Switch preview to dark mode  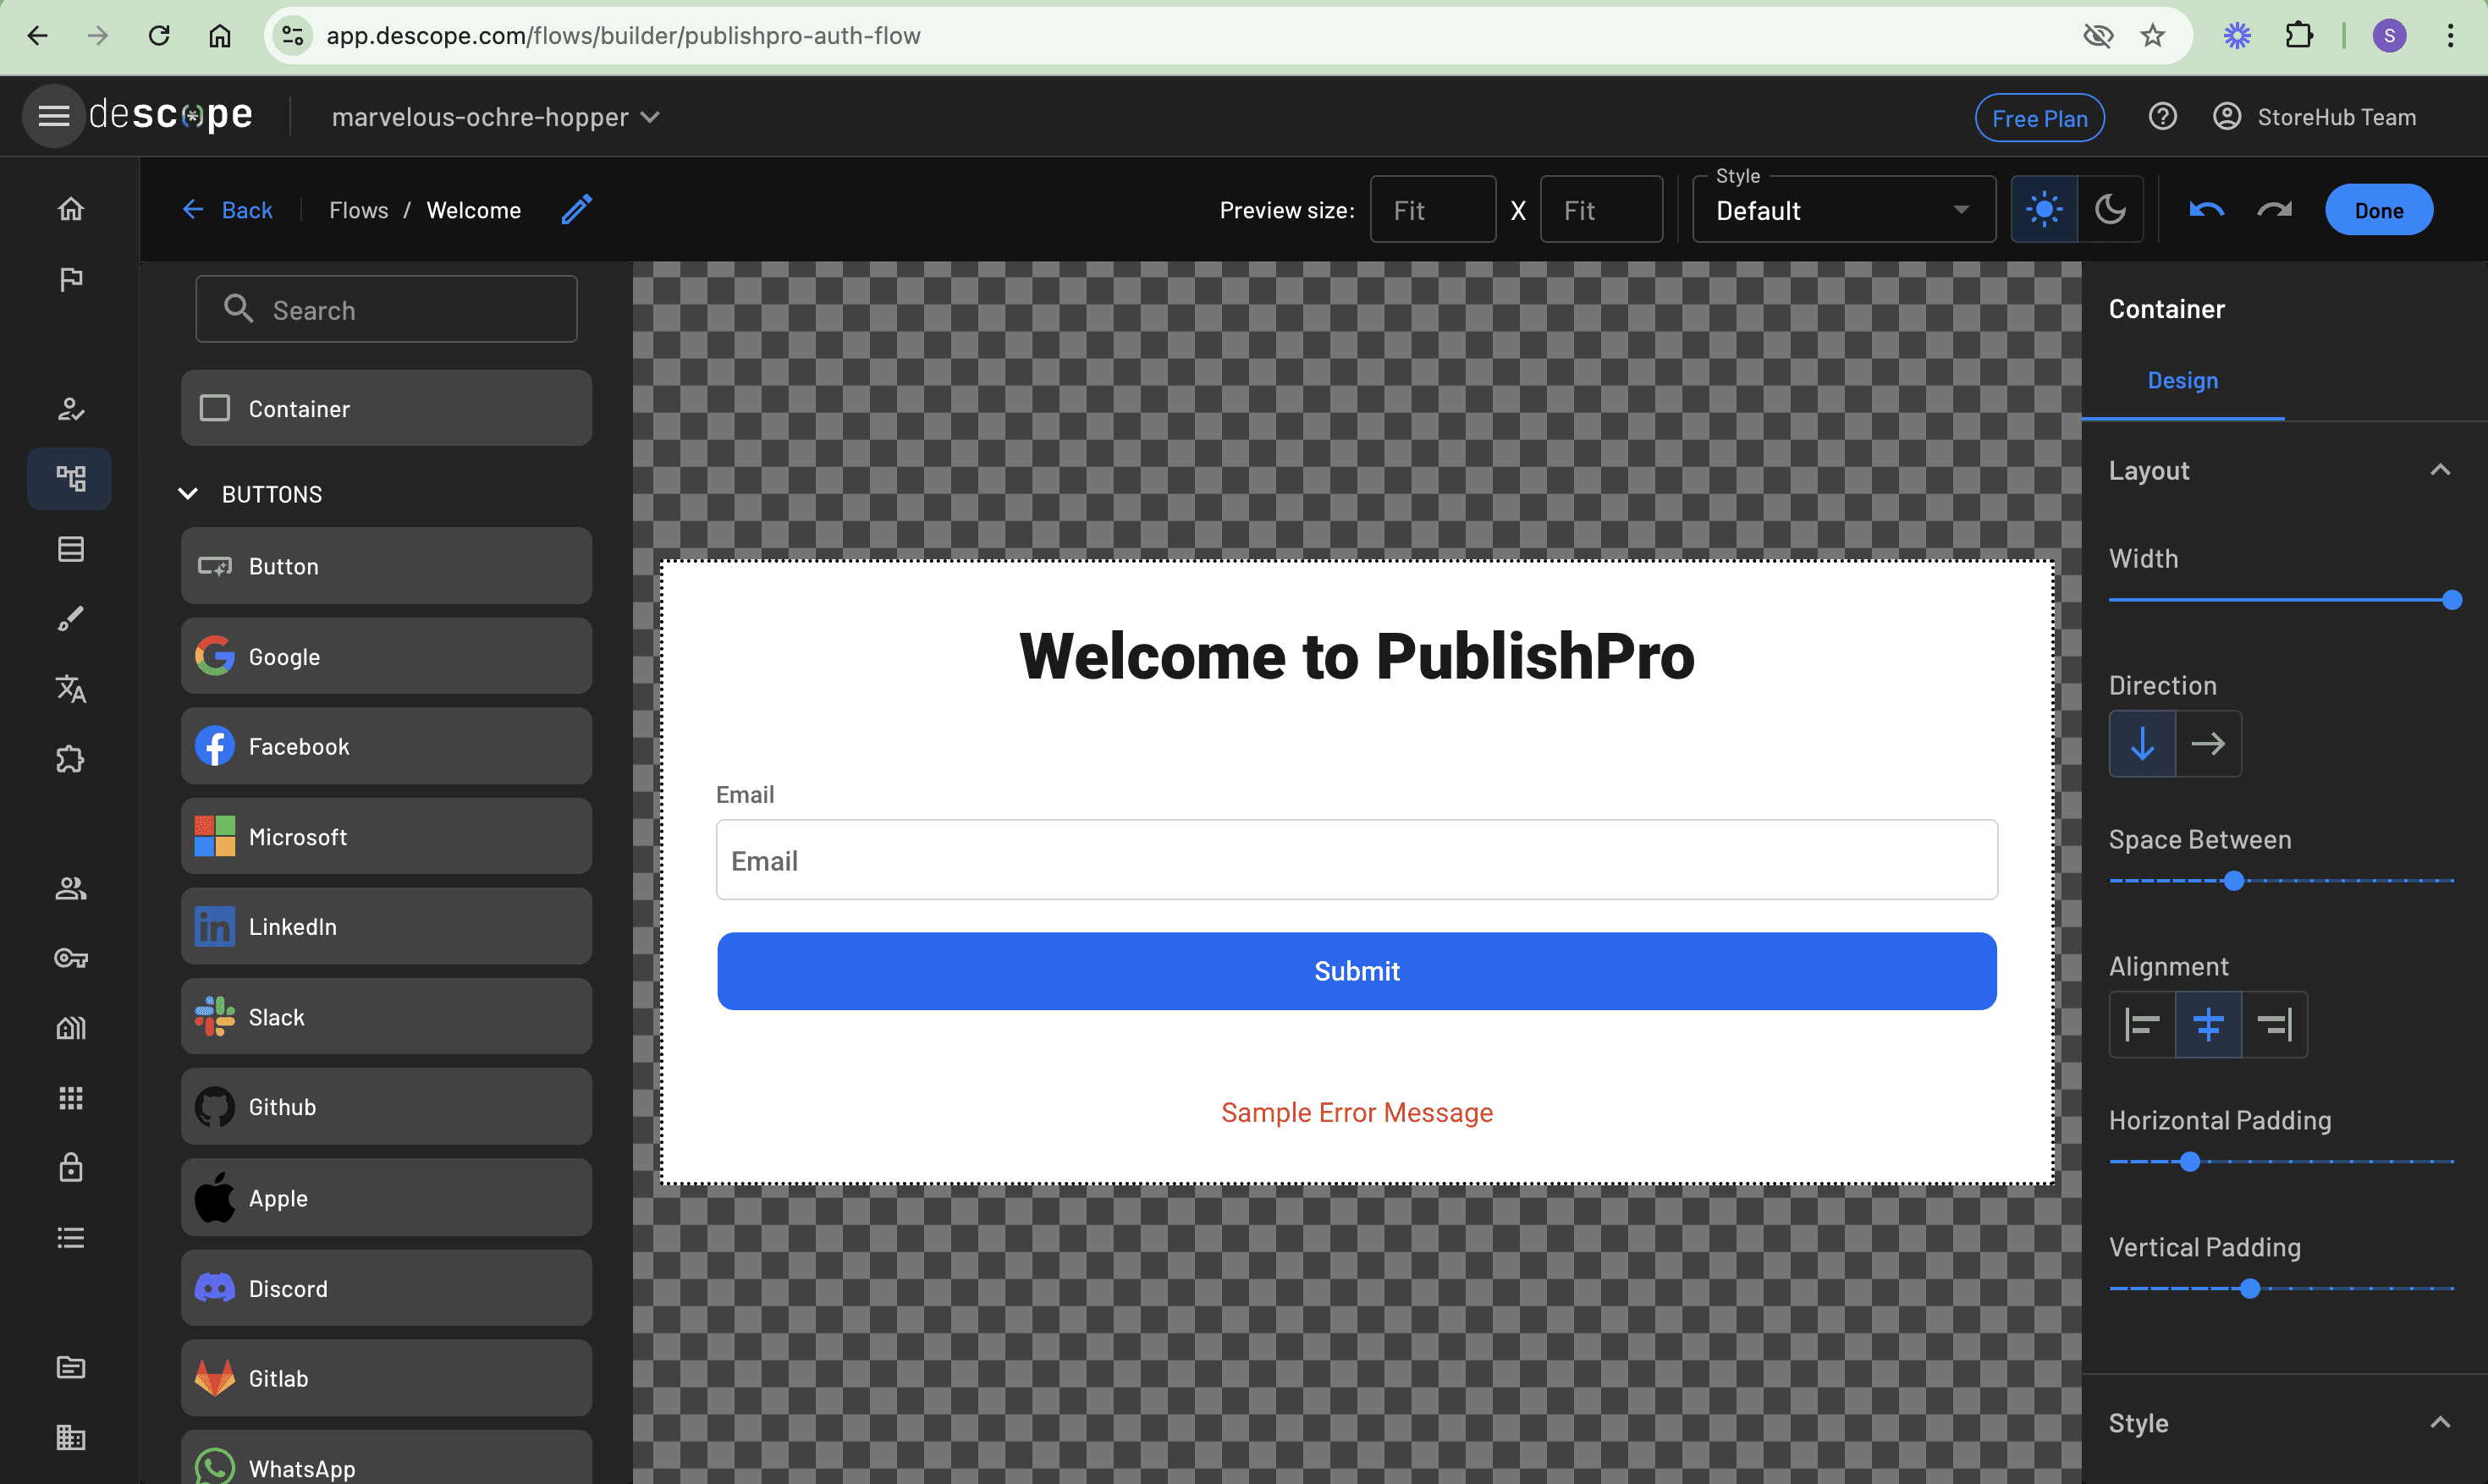pyautogui.click(x=2110, y=210)
